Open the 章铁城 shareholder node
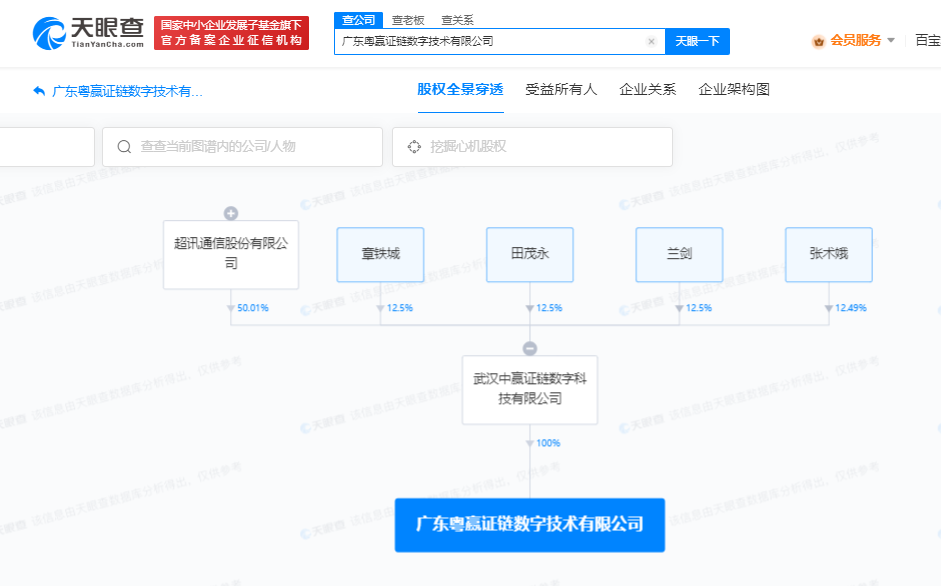Image resolution: width=941 pixels, height=586 pixels. click(x=380, y=255)
